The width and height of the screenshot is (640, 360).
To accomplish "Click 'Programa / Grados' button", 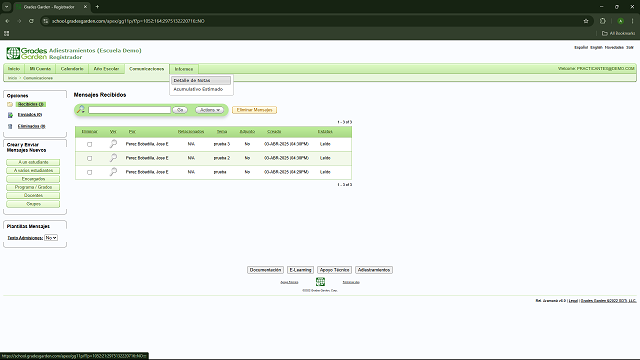I will [x=33, y=187].
